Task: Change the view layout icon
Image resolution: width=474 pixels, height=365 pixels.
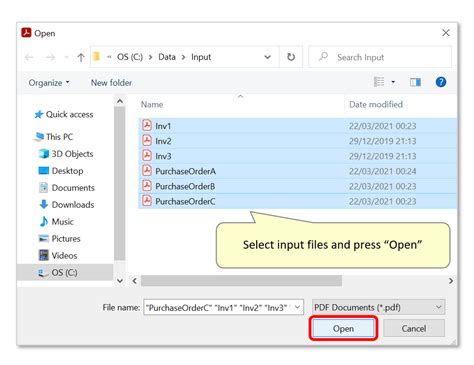Action: pos(379,82)
